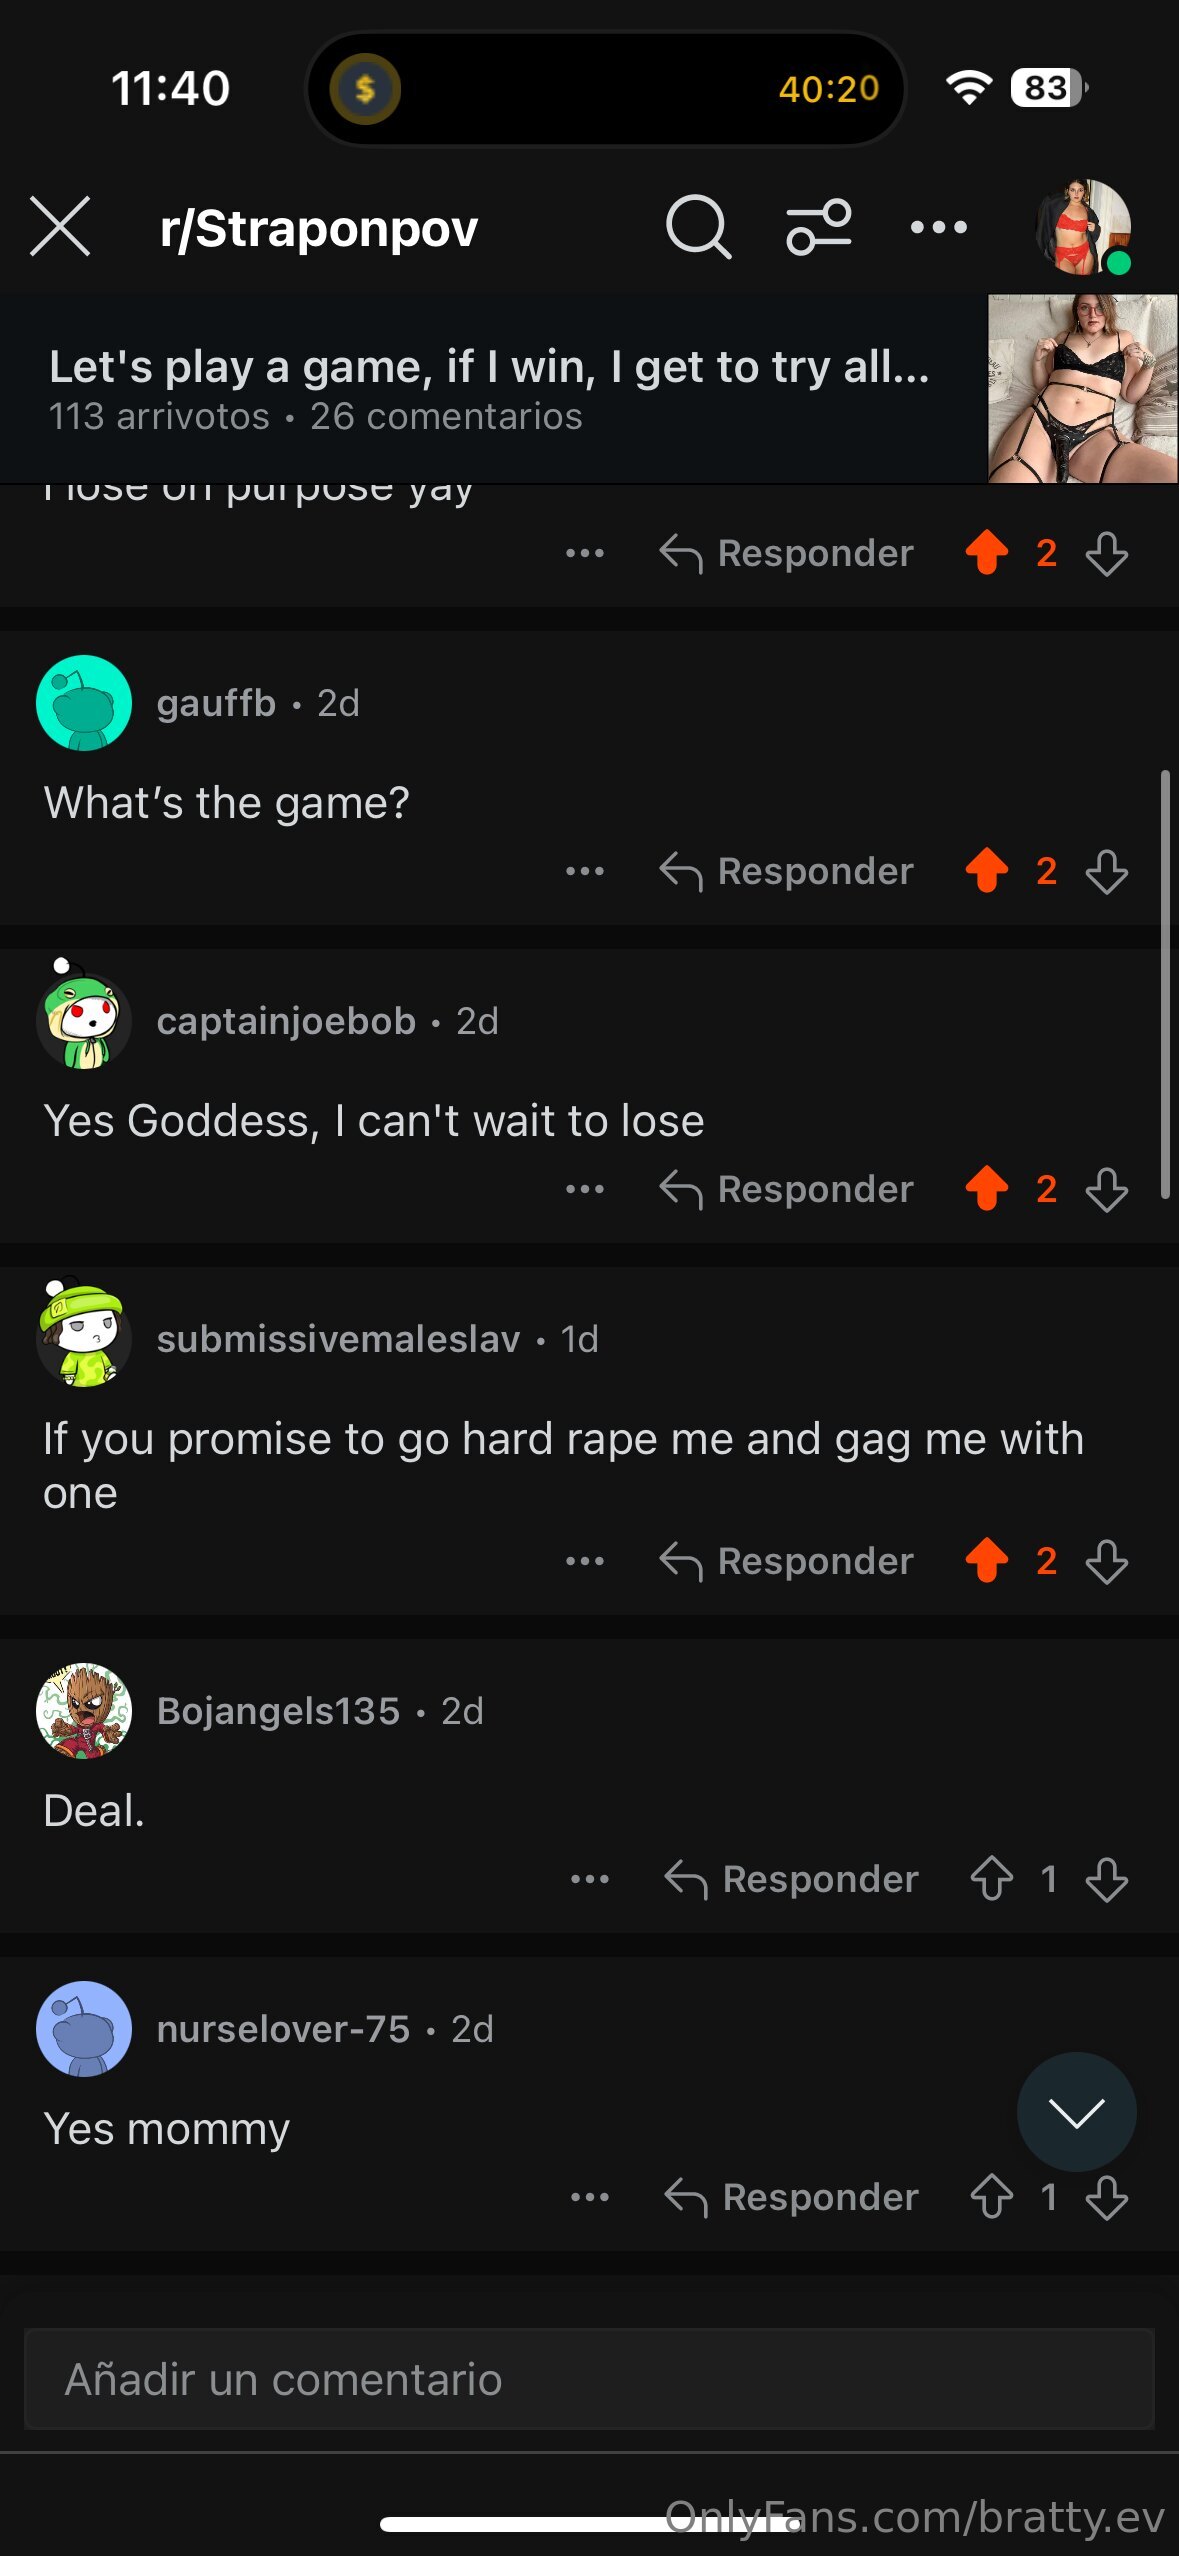
Task: Open three-dot options on gauffb's comment
Action: click(585, 871)
